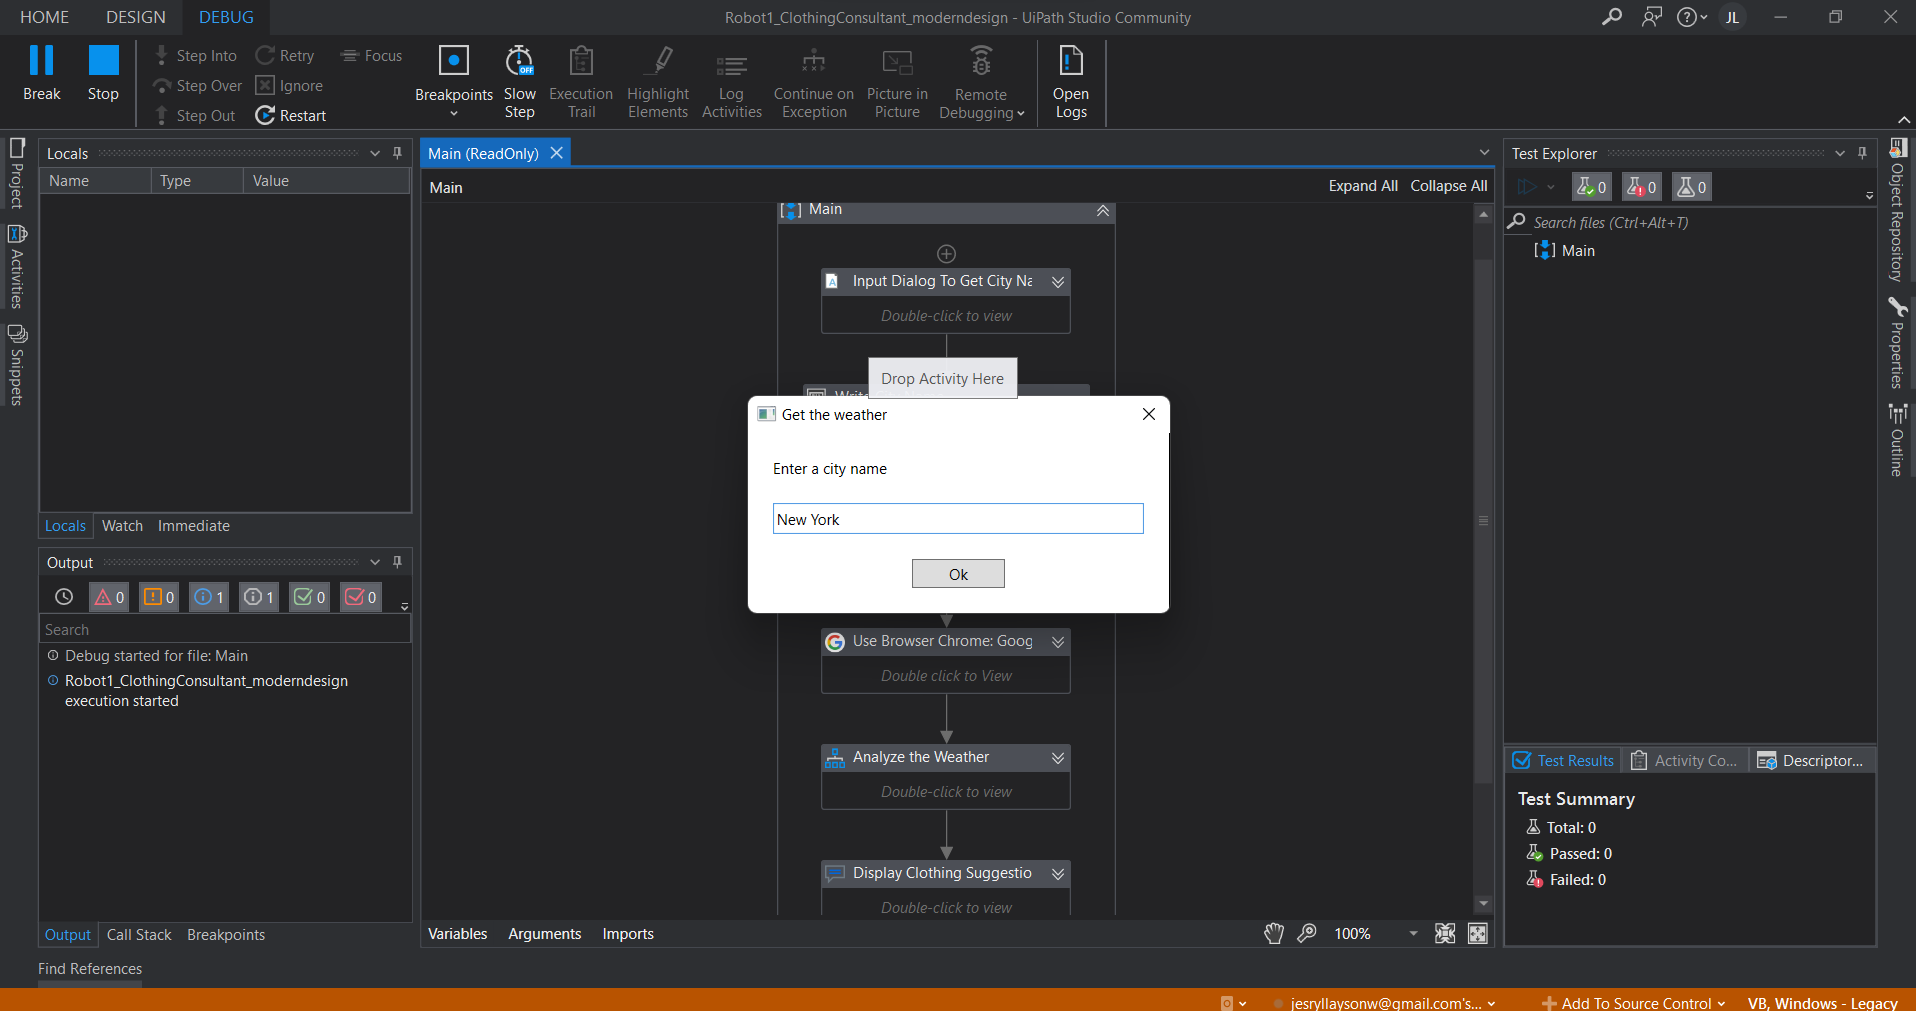The height and width of the screenshot is (1011, 1916).
Task: Open the bottom Breakpoints panel tab
Action: [x=226, y=935]
